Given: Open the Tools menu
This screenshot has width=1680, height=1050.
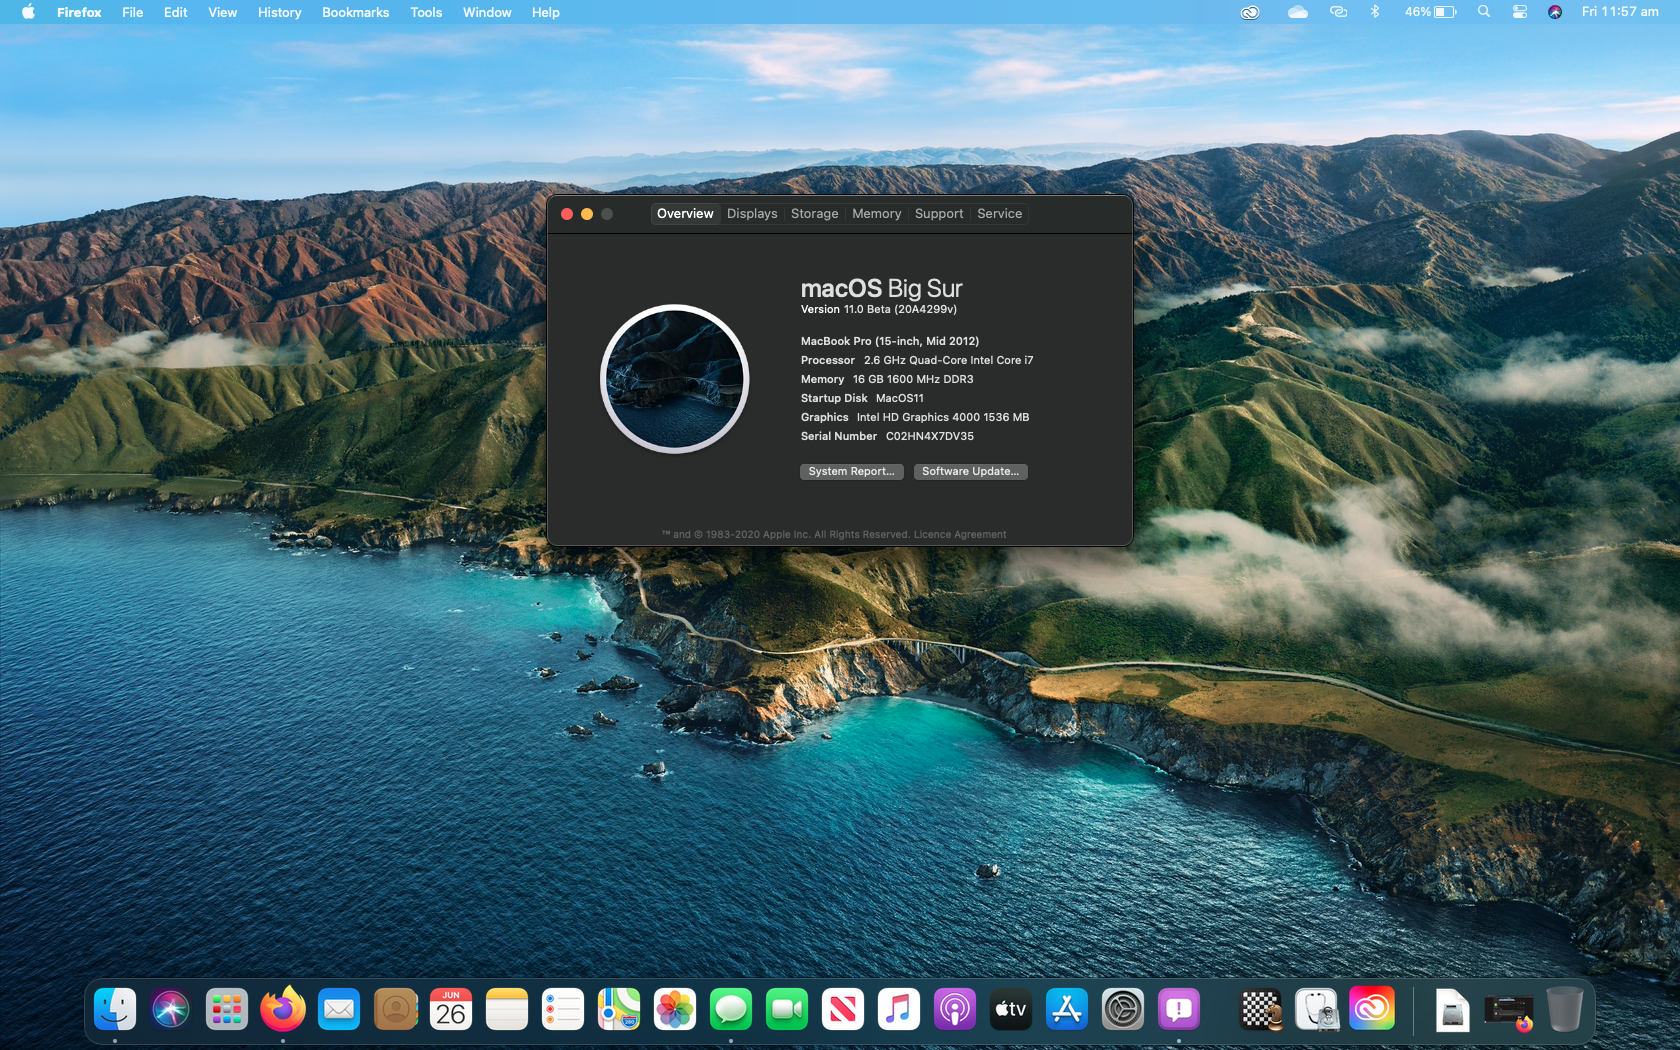Looking at the screenshot, I should tap(426, 12).
